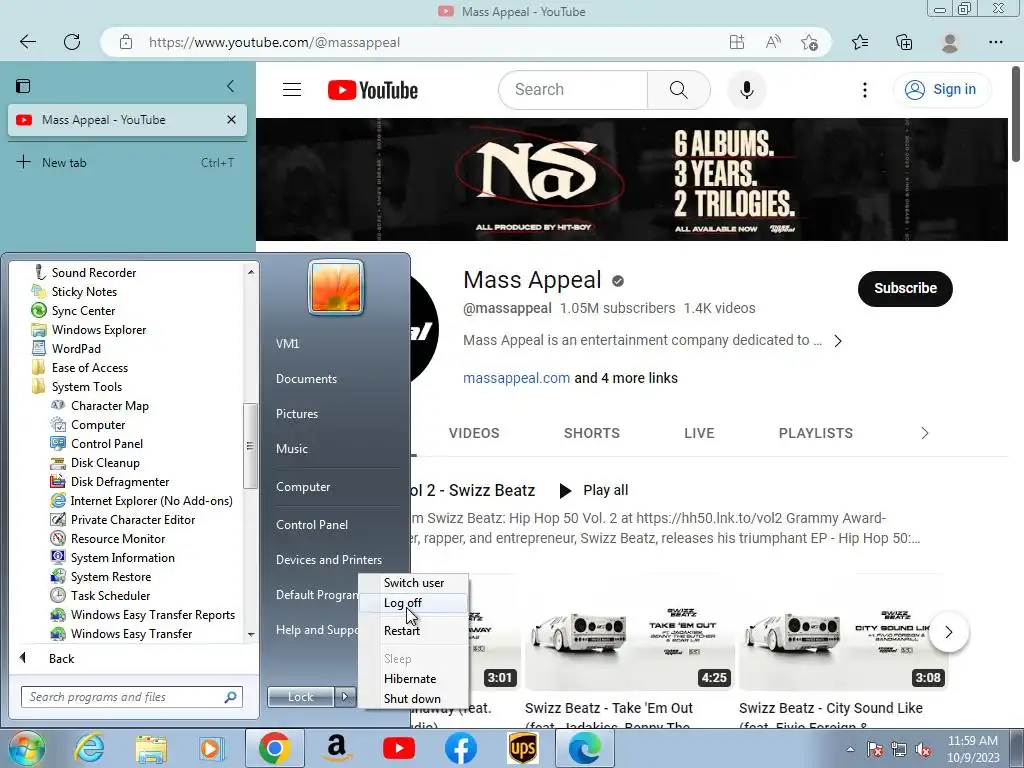Choose Log off from power menu

coord(413,603)
